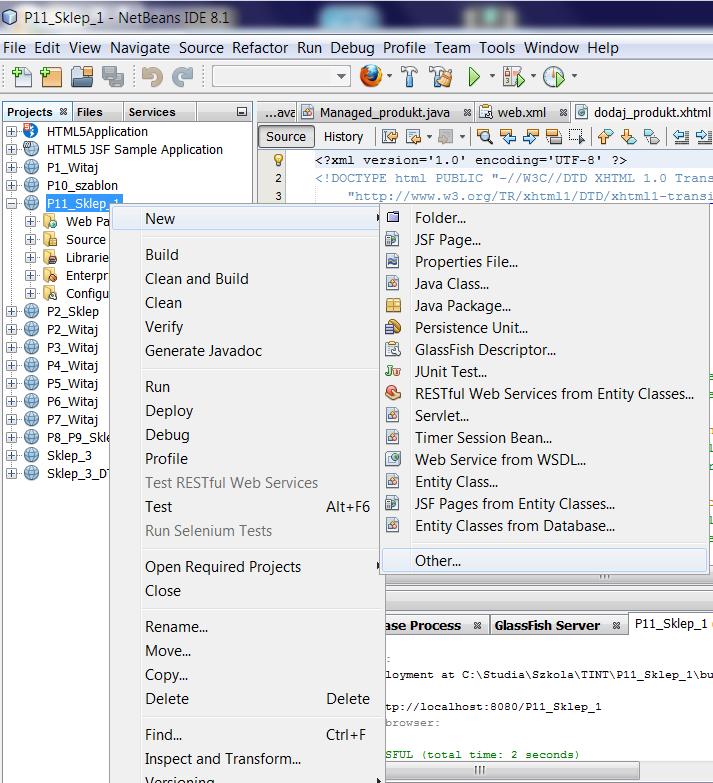Click the Save All toolbar icon
713x783 pixels.
(113, 76)
